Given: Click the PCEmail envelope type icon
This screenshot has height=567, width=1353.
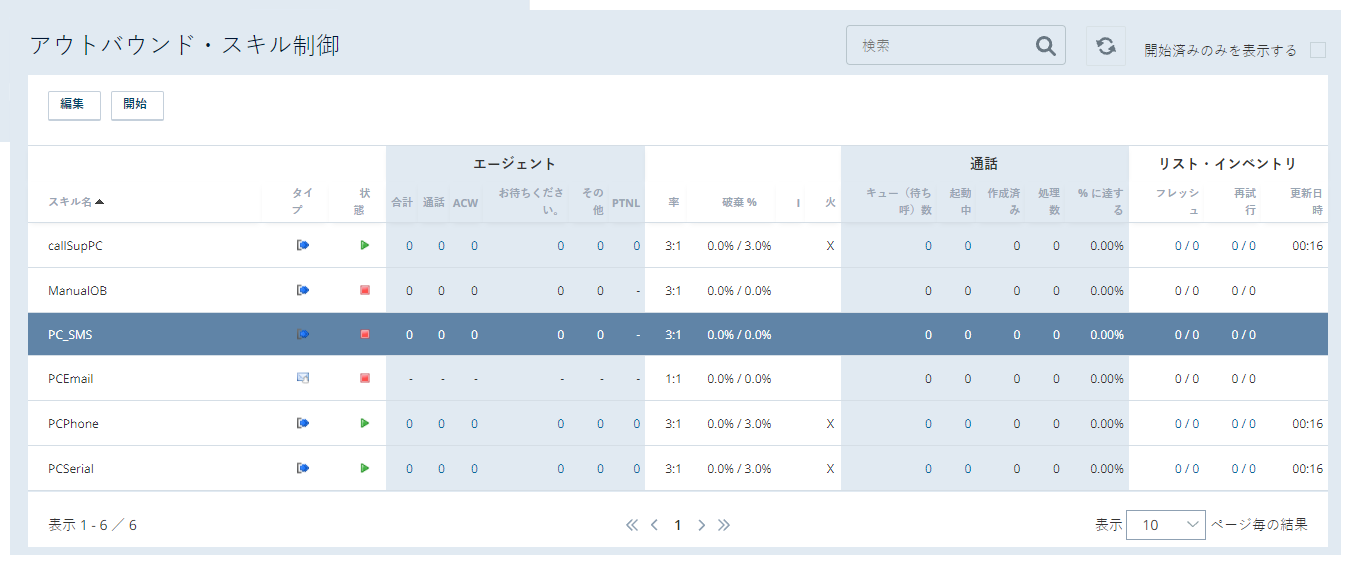Looking at the screenshot, I should coord(303,378).
